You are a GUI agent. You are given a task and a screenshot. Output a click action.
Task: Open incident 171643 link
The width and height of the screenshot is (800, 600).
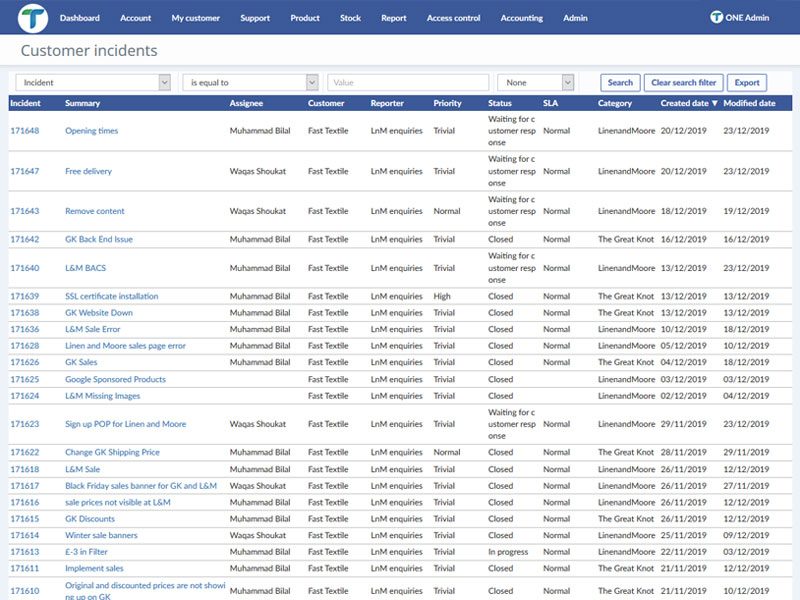pyautogui.click(x=25, y=211)
